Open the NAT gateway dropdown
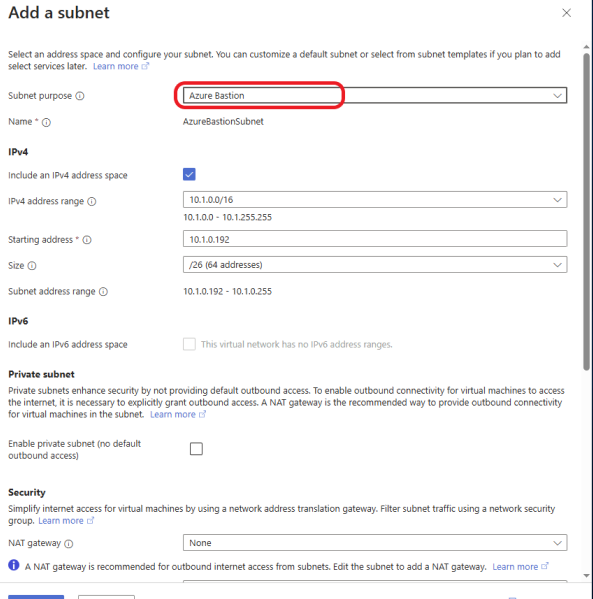The height and width of the screenshot is (599, 593). [x=375, y=543]
